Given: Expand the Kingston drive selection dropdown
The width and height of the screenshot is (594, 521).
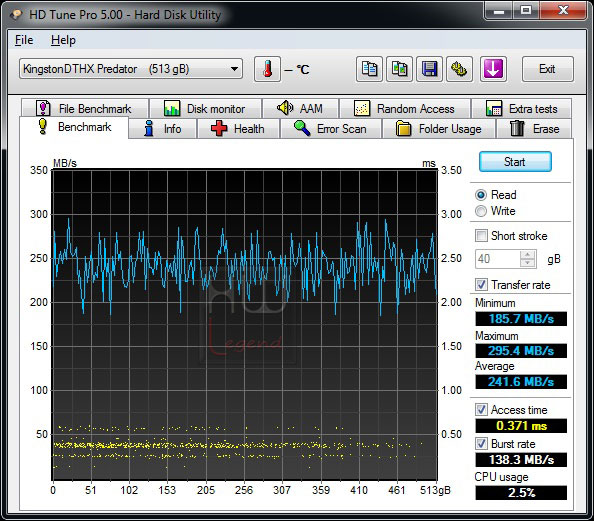Looking at the screenshot, I should click(x=131, y=69).
